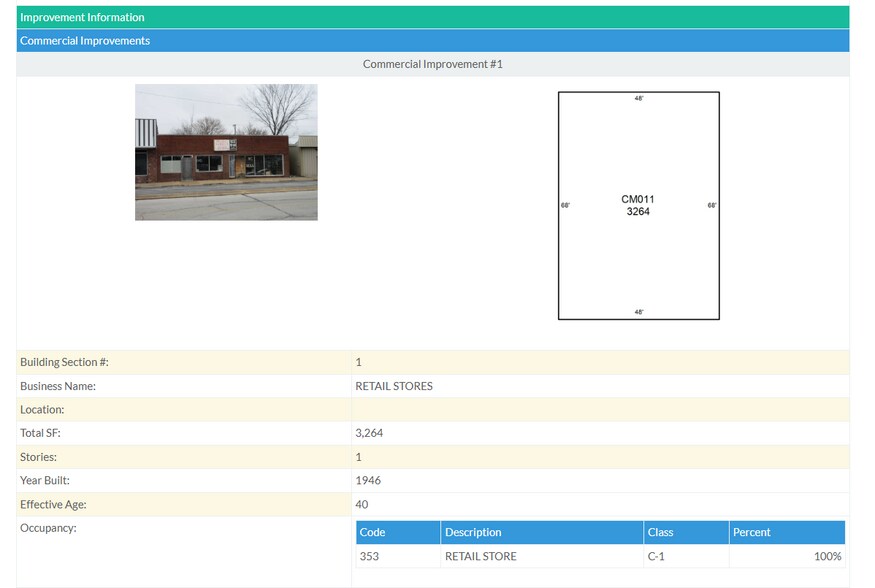Collapse the Commercial Improvements section header
This screenshot has height=588, width=875.
coord(85,40)
